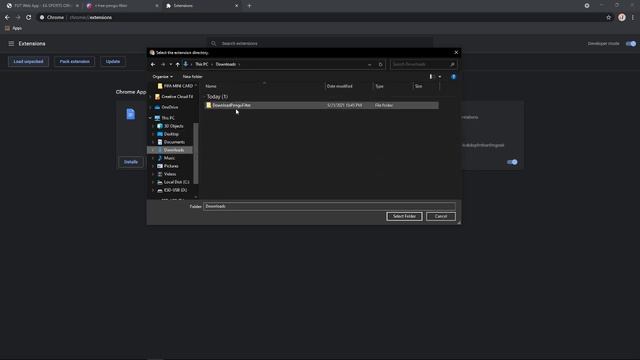Click This PC in the breadcrumb path
Screen dimensions: 640x360
(202, 64)
